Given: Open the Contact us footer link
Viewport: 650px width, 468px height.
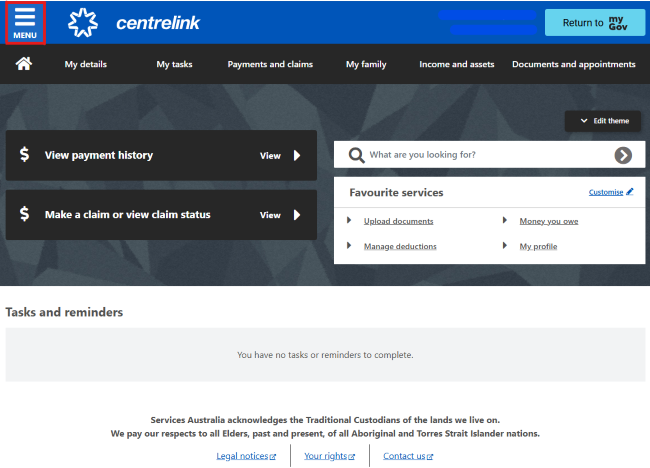Looking at the screenshot, I should point(407,456).
